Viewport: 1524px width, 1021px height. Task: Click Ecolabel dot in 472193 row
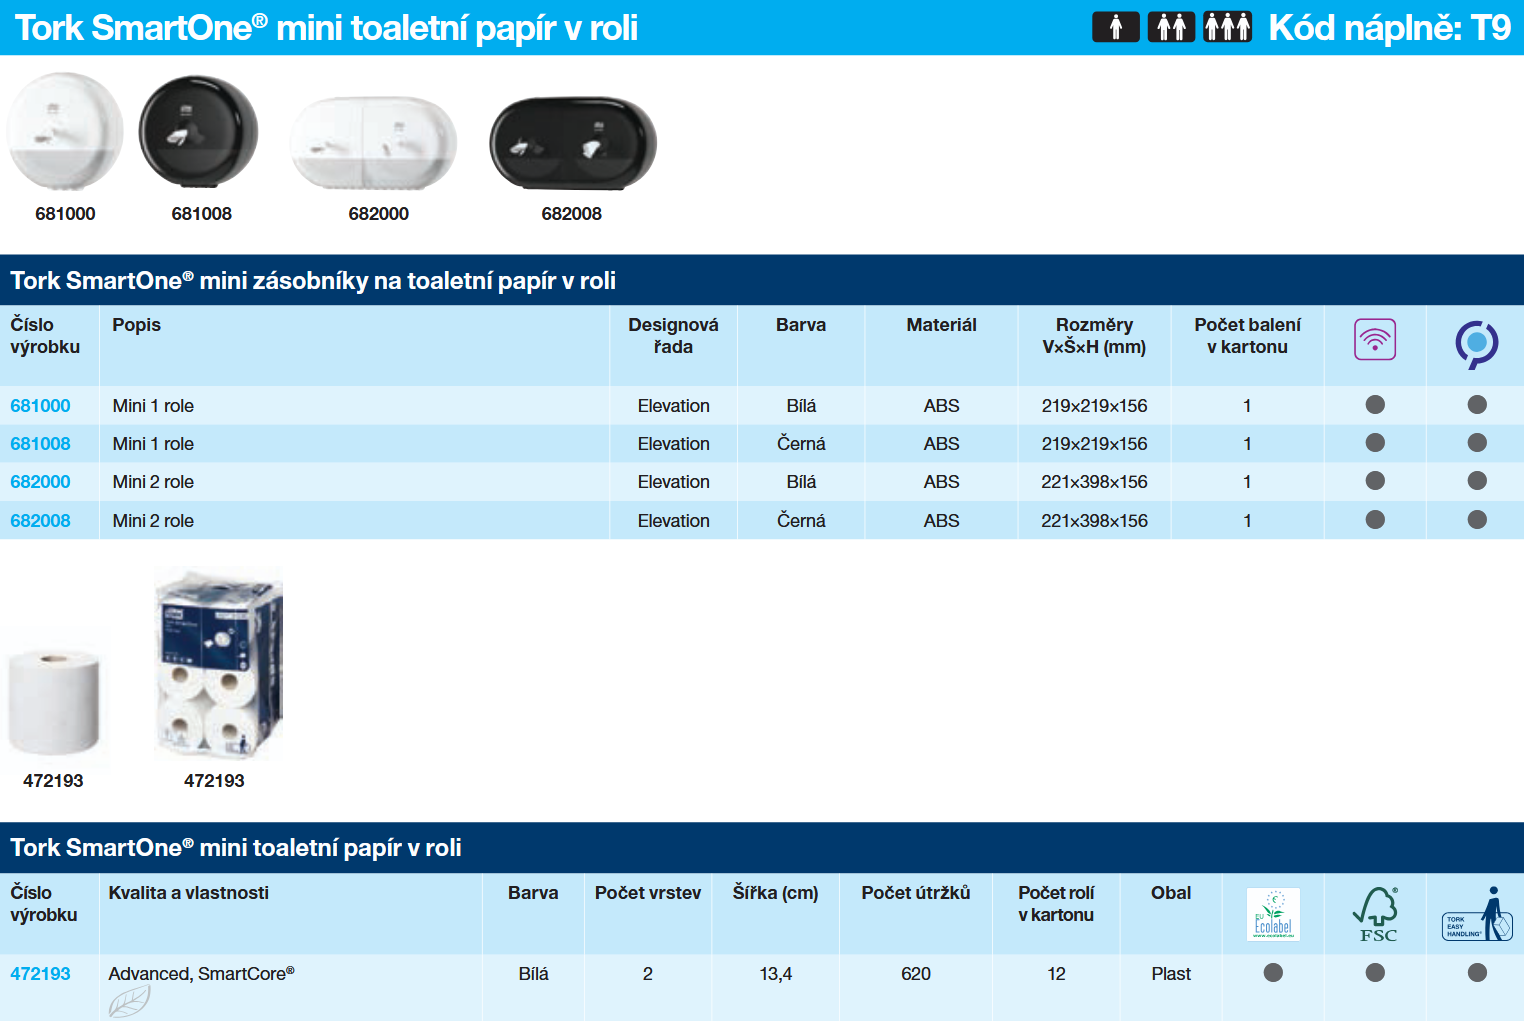point(1273,972)
